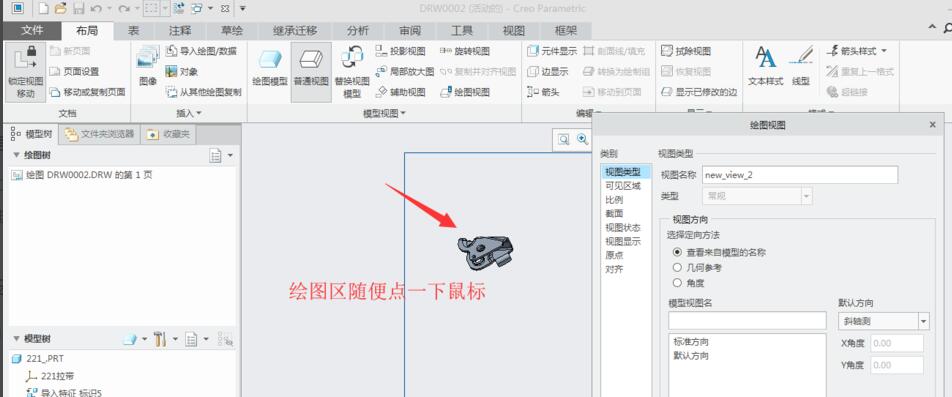Select 可见区域 category in dialog
The width and height of the screenshot is (952, 397).
[623, 186]
